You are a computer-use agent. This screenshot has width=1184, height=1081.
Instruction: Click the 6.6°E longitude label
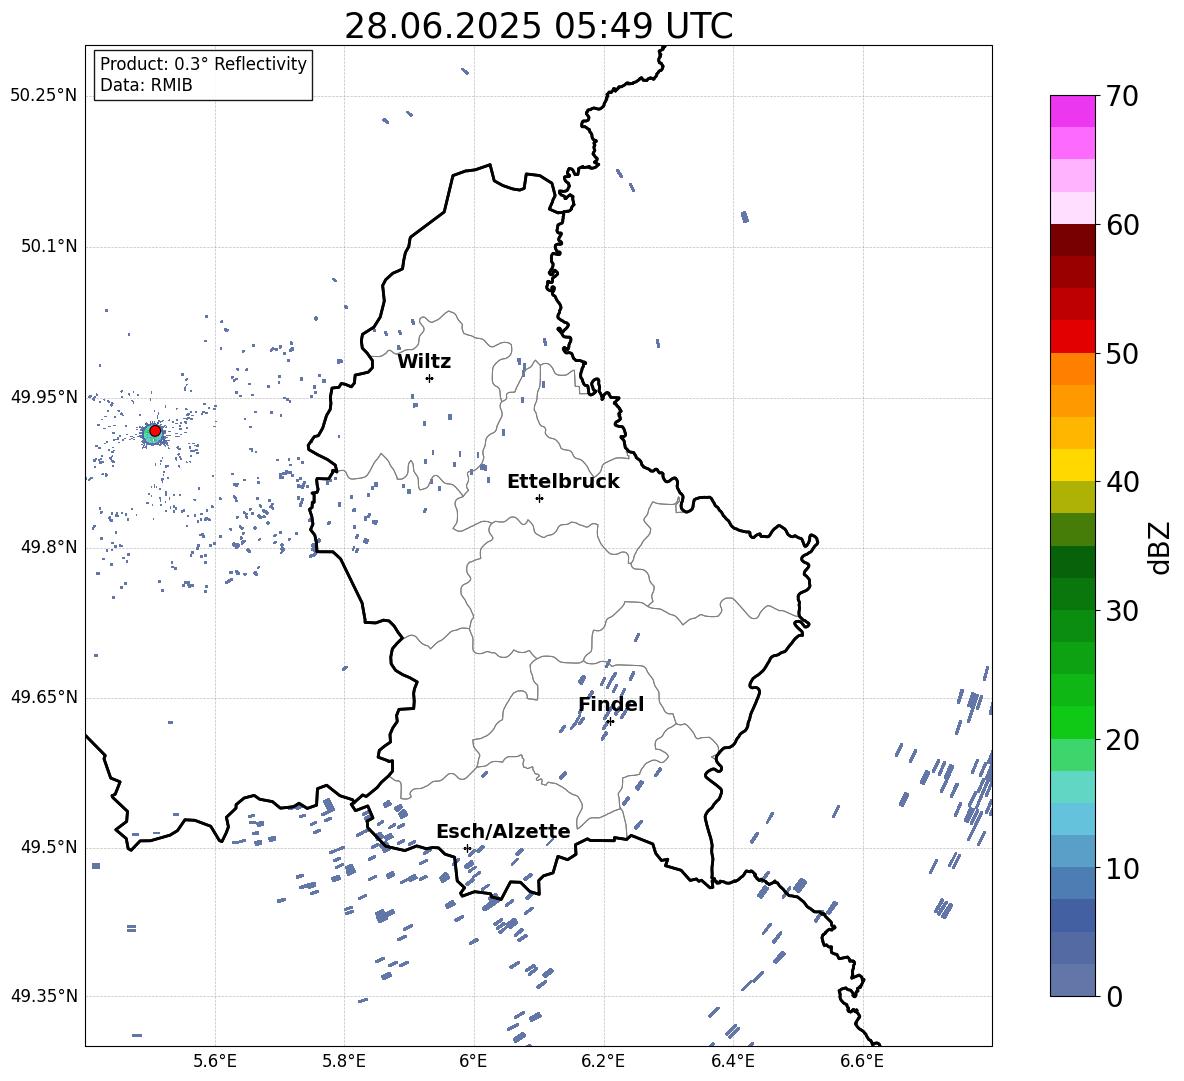(862, 1061)
